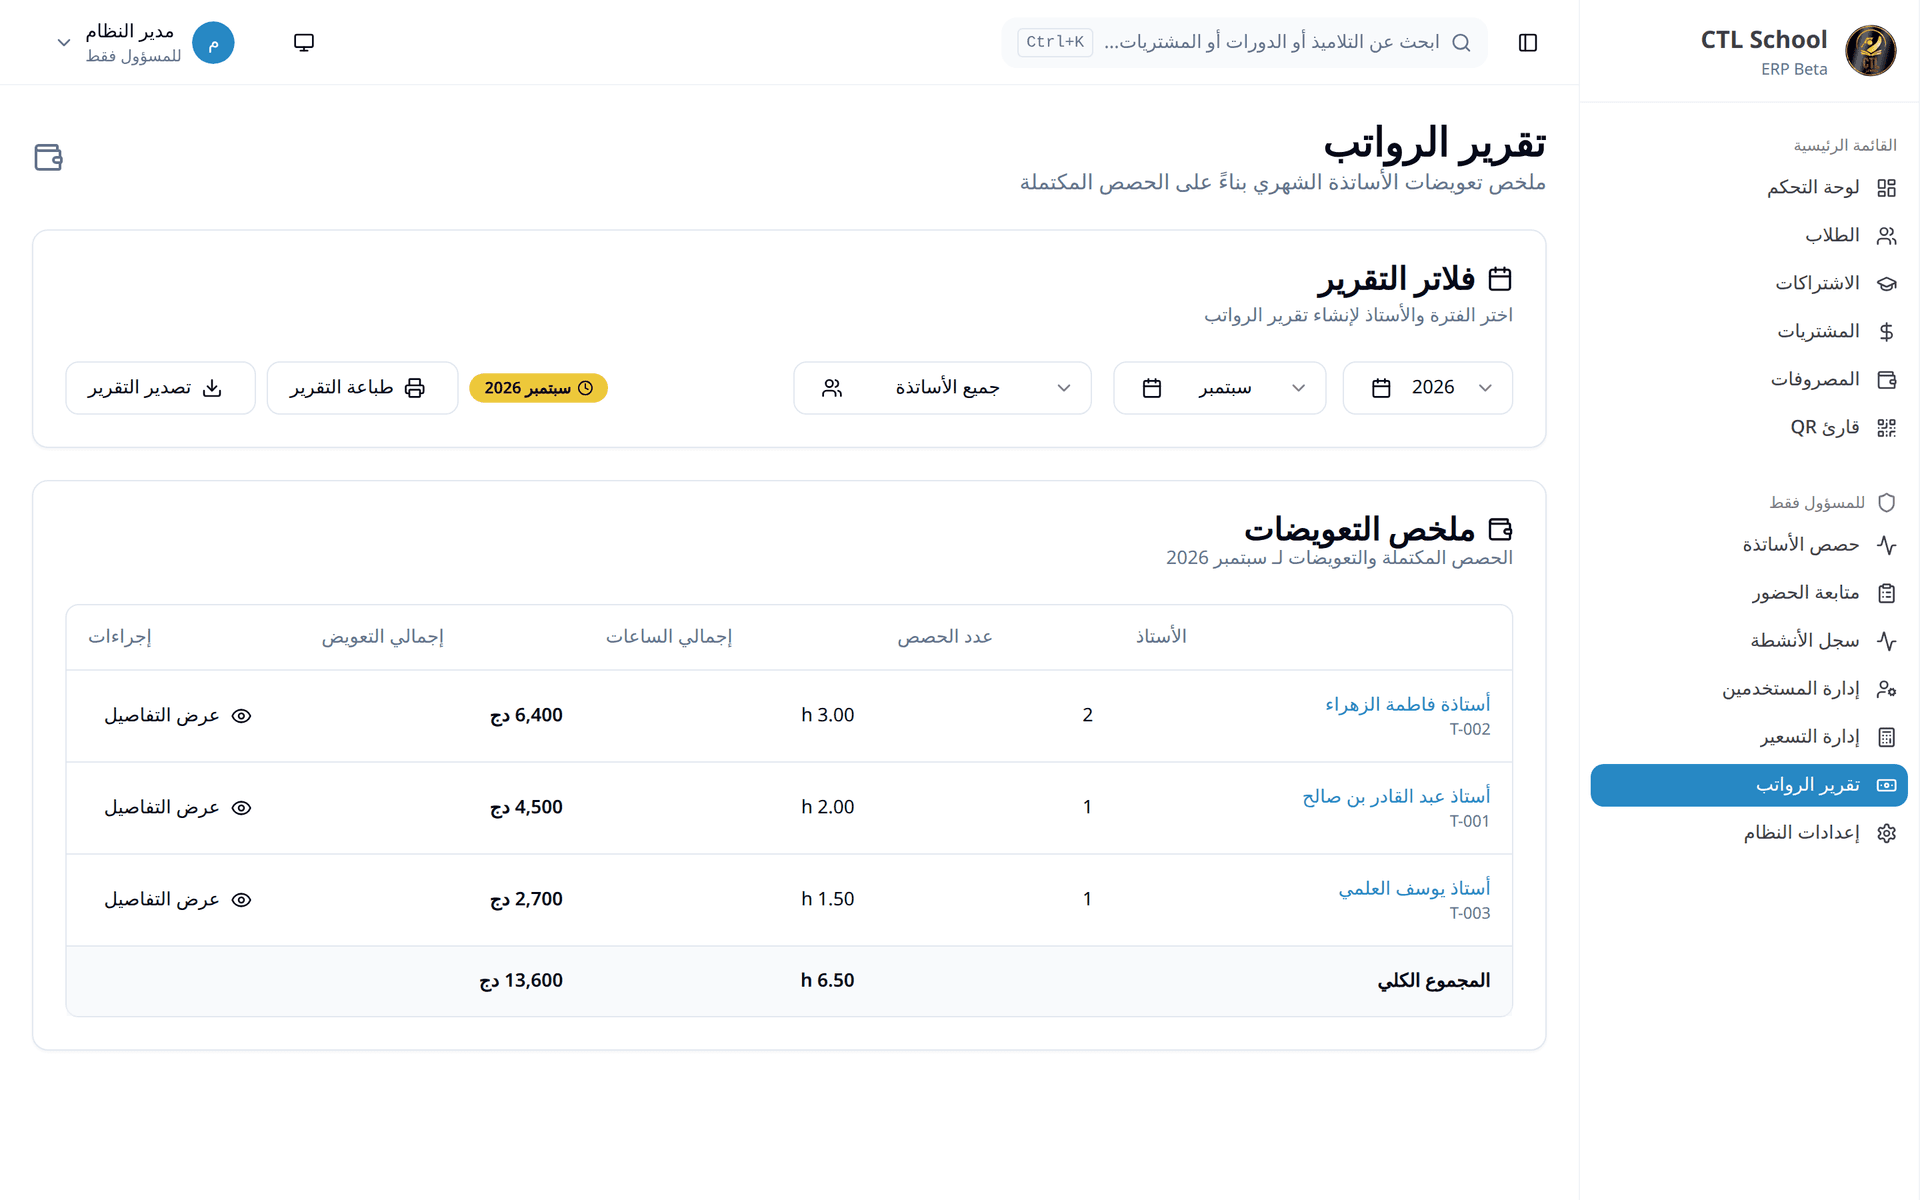This screenshot has width=1920, height=1200.
Task: Click the calculator icon for إدارة التسعير
Action: point(1886,737)
